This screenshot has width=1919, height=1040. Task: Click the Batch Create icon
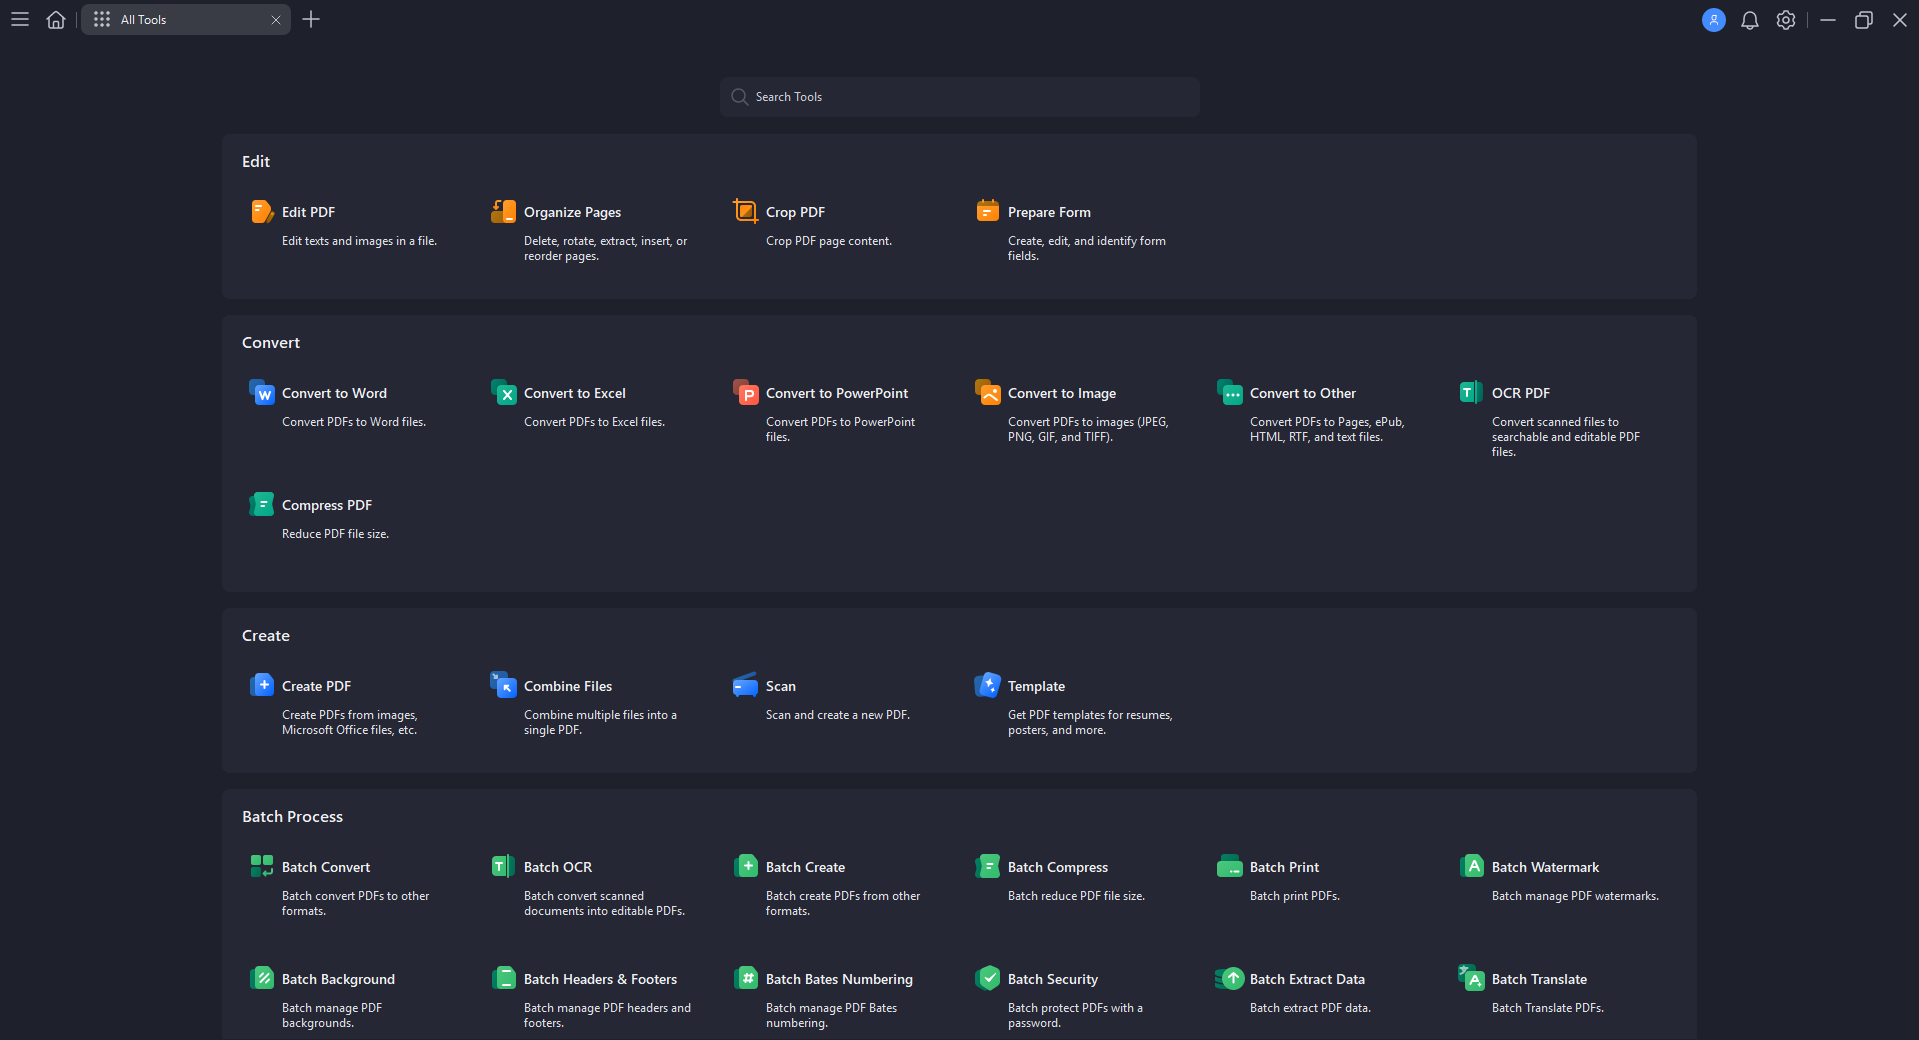click(746, 866)
